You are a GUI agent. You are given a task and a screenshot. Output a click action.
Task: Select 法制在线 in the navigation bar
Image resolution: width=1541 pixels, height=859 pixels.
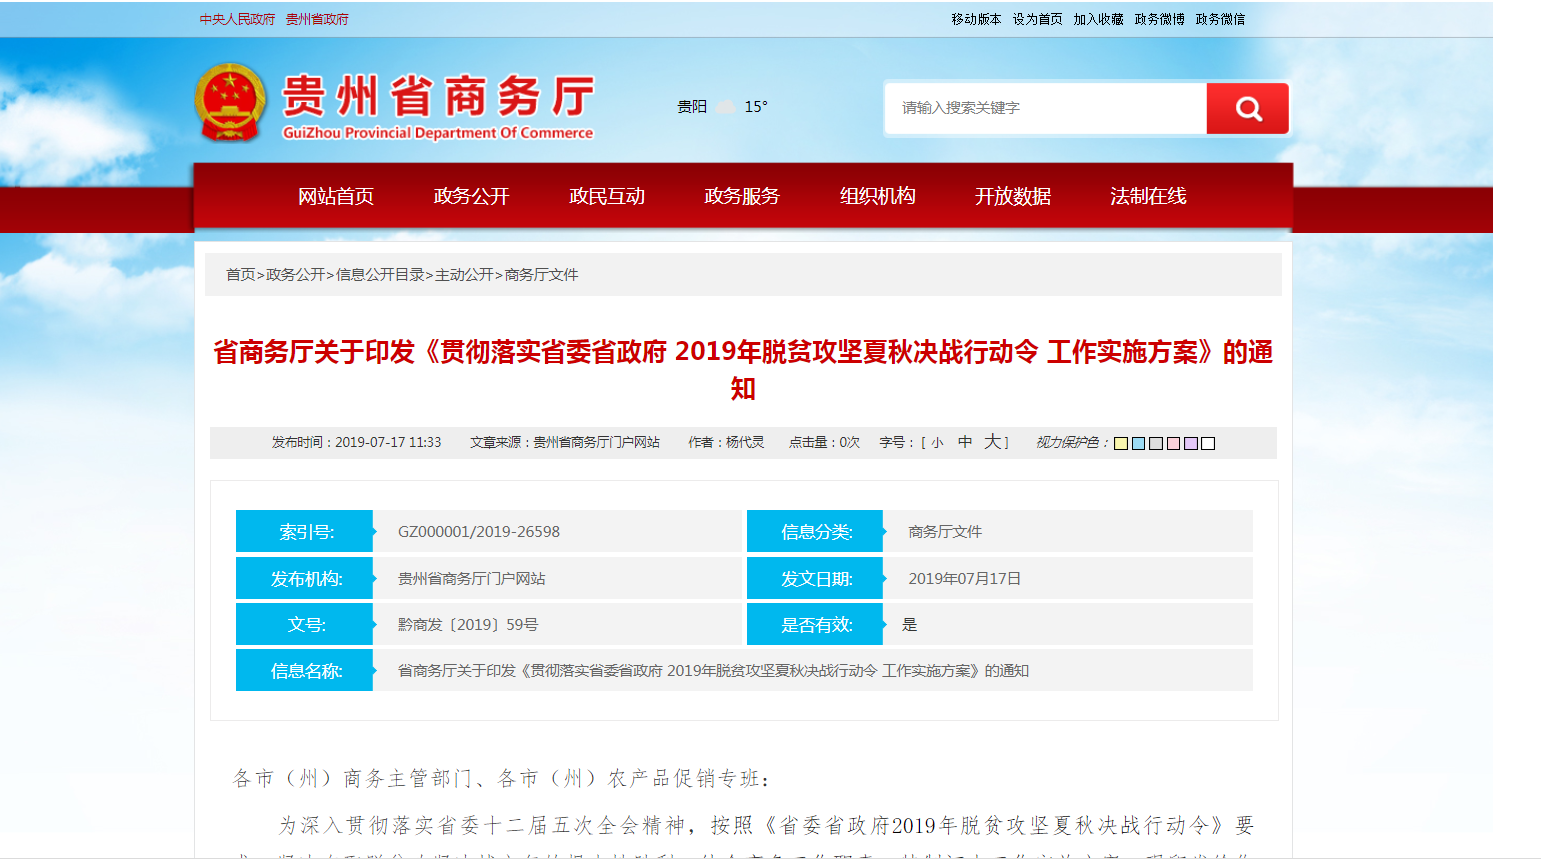click(1148, 196)
